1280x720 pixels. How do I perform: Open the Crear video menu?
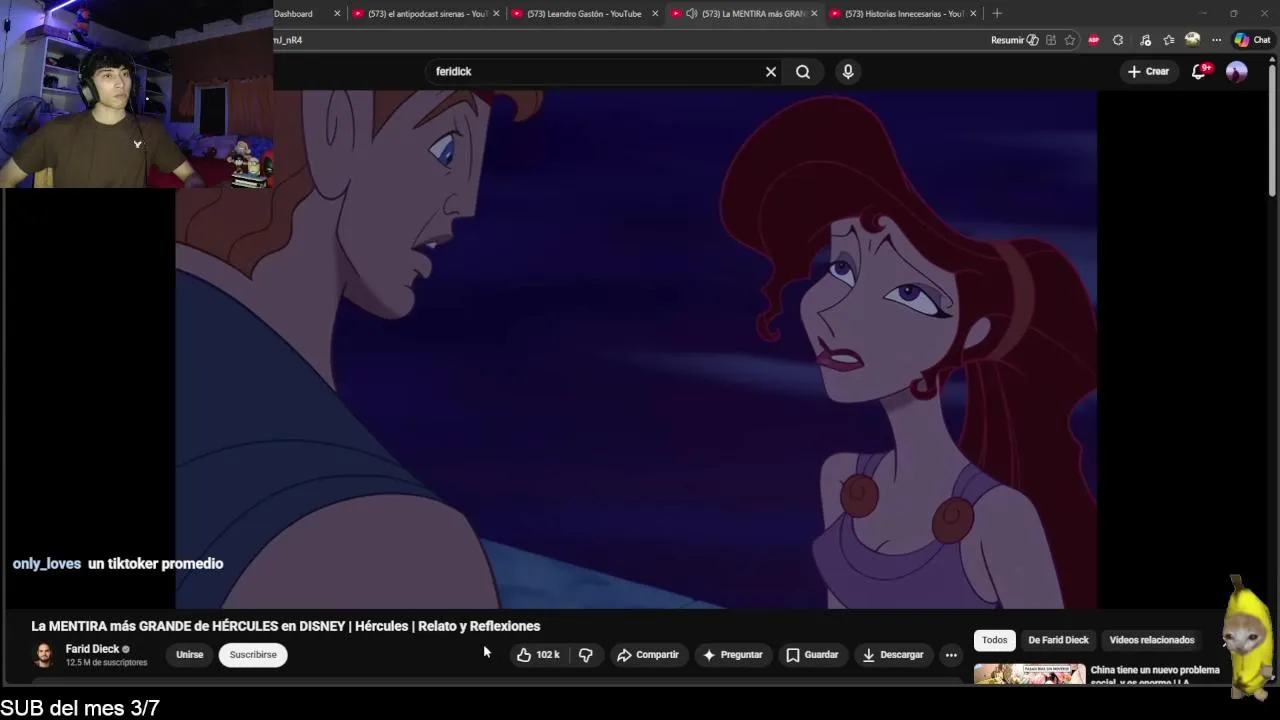[1148, 72]
